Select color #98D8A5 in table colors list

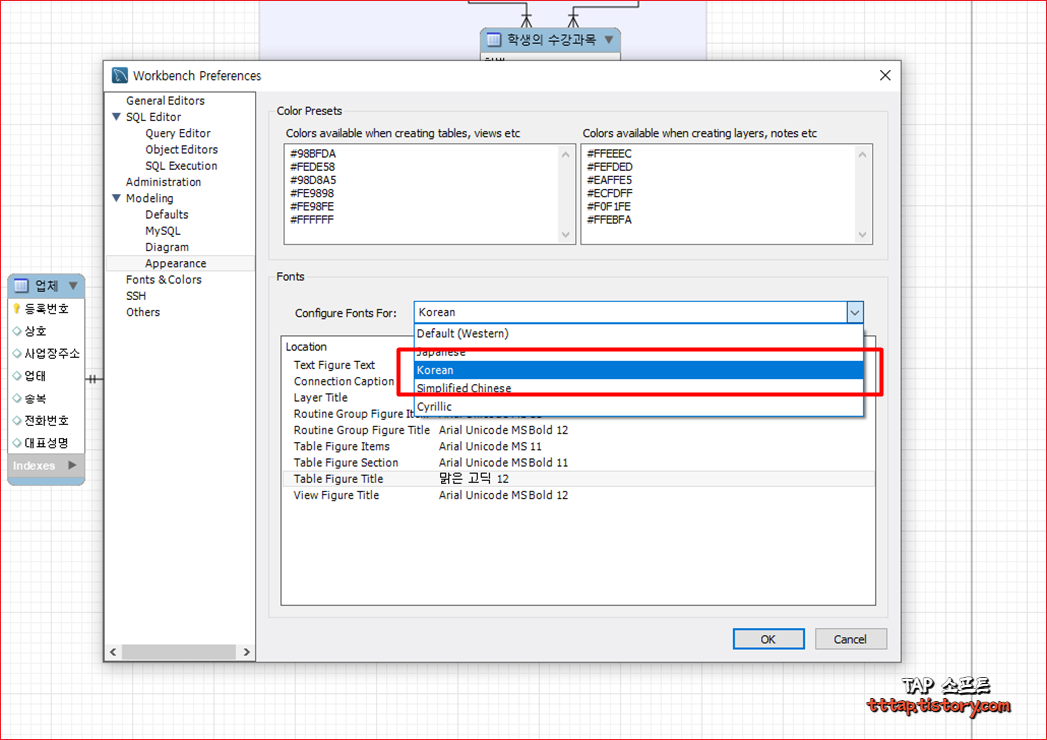click(313, 180)
